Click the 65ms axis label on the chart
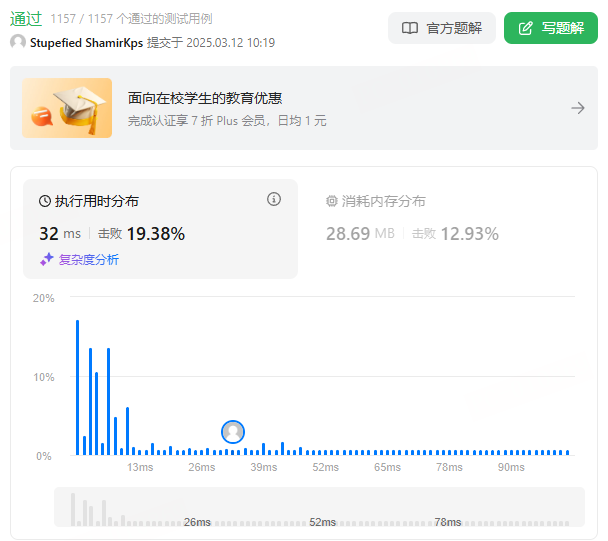 pyautogui.click(x=387, y=467)
